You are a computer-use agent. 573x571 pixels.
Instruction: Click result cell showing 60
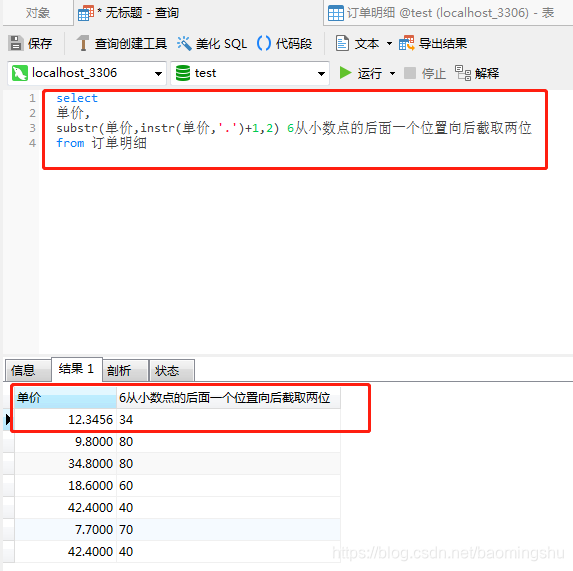click(228, 486)
